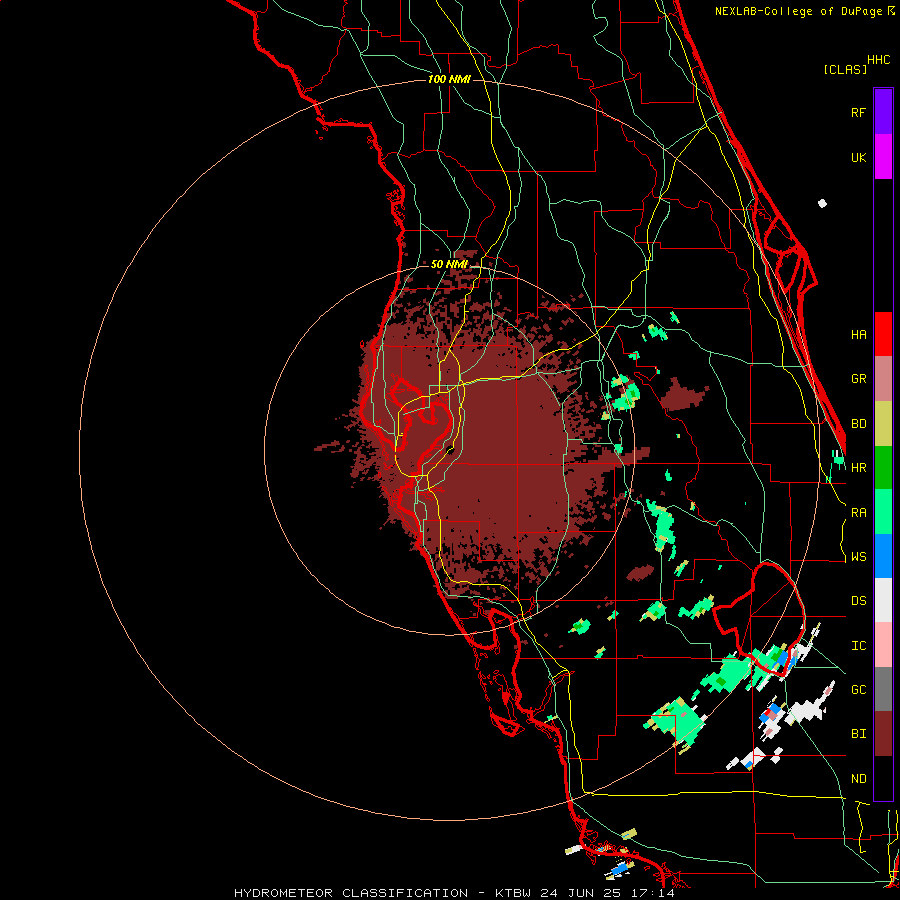Click the 'RA' legend label
The height and width of the screenshot is (900, 900).
(x=859, y=512)
